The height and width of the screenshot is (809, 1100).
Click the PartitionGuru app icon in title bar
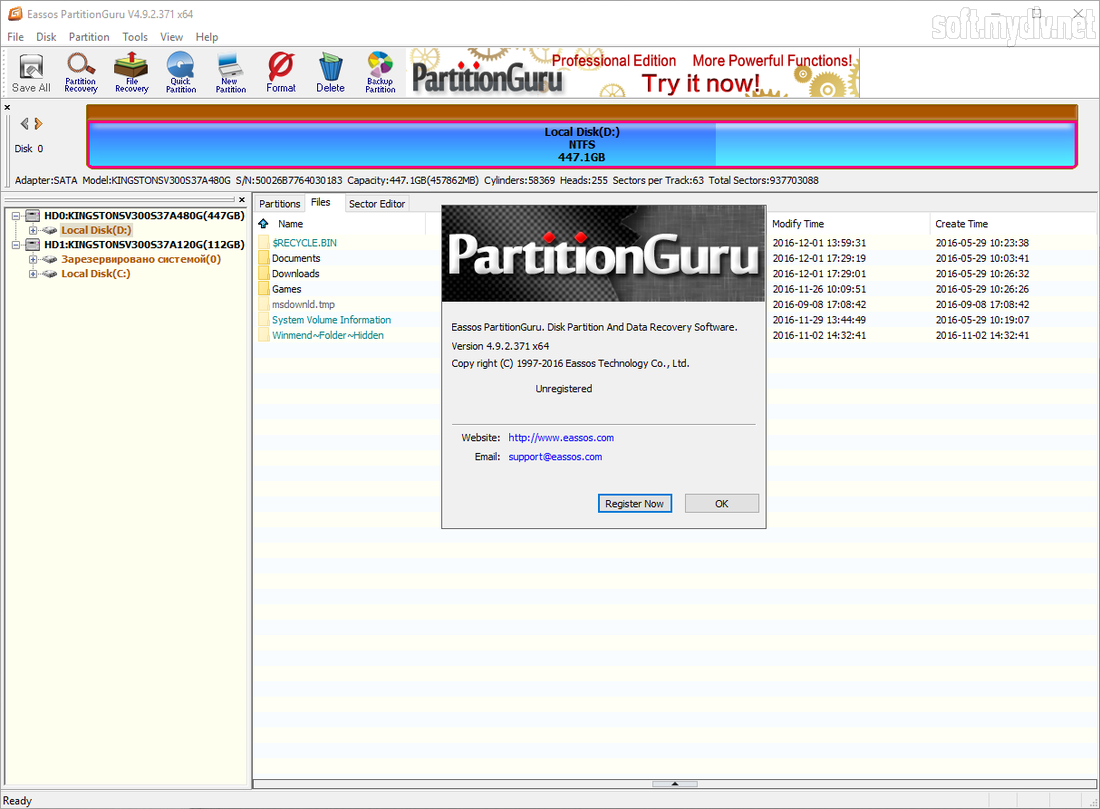[15, 14]
